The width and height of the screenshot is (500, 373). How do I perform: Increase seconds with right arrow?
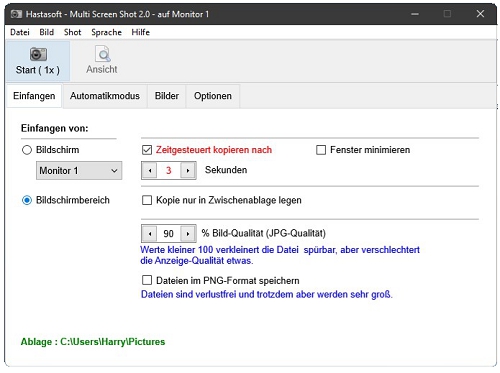point(188,171)
